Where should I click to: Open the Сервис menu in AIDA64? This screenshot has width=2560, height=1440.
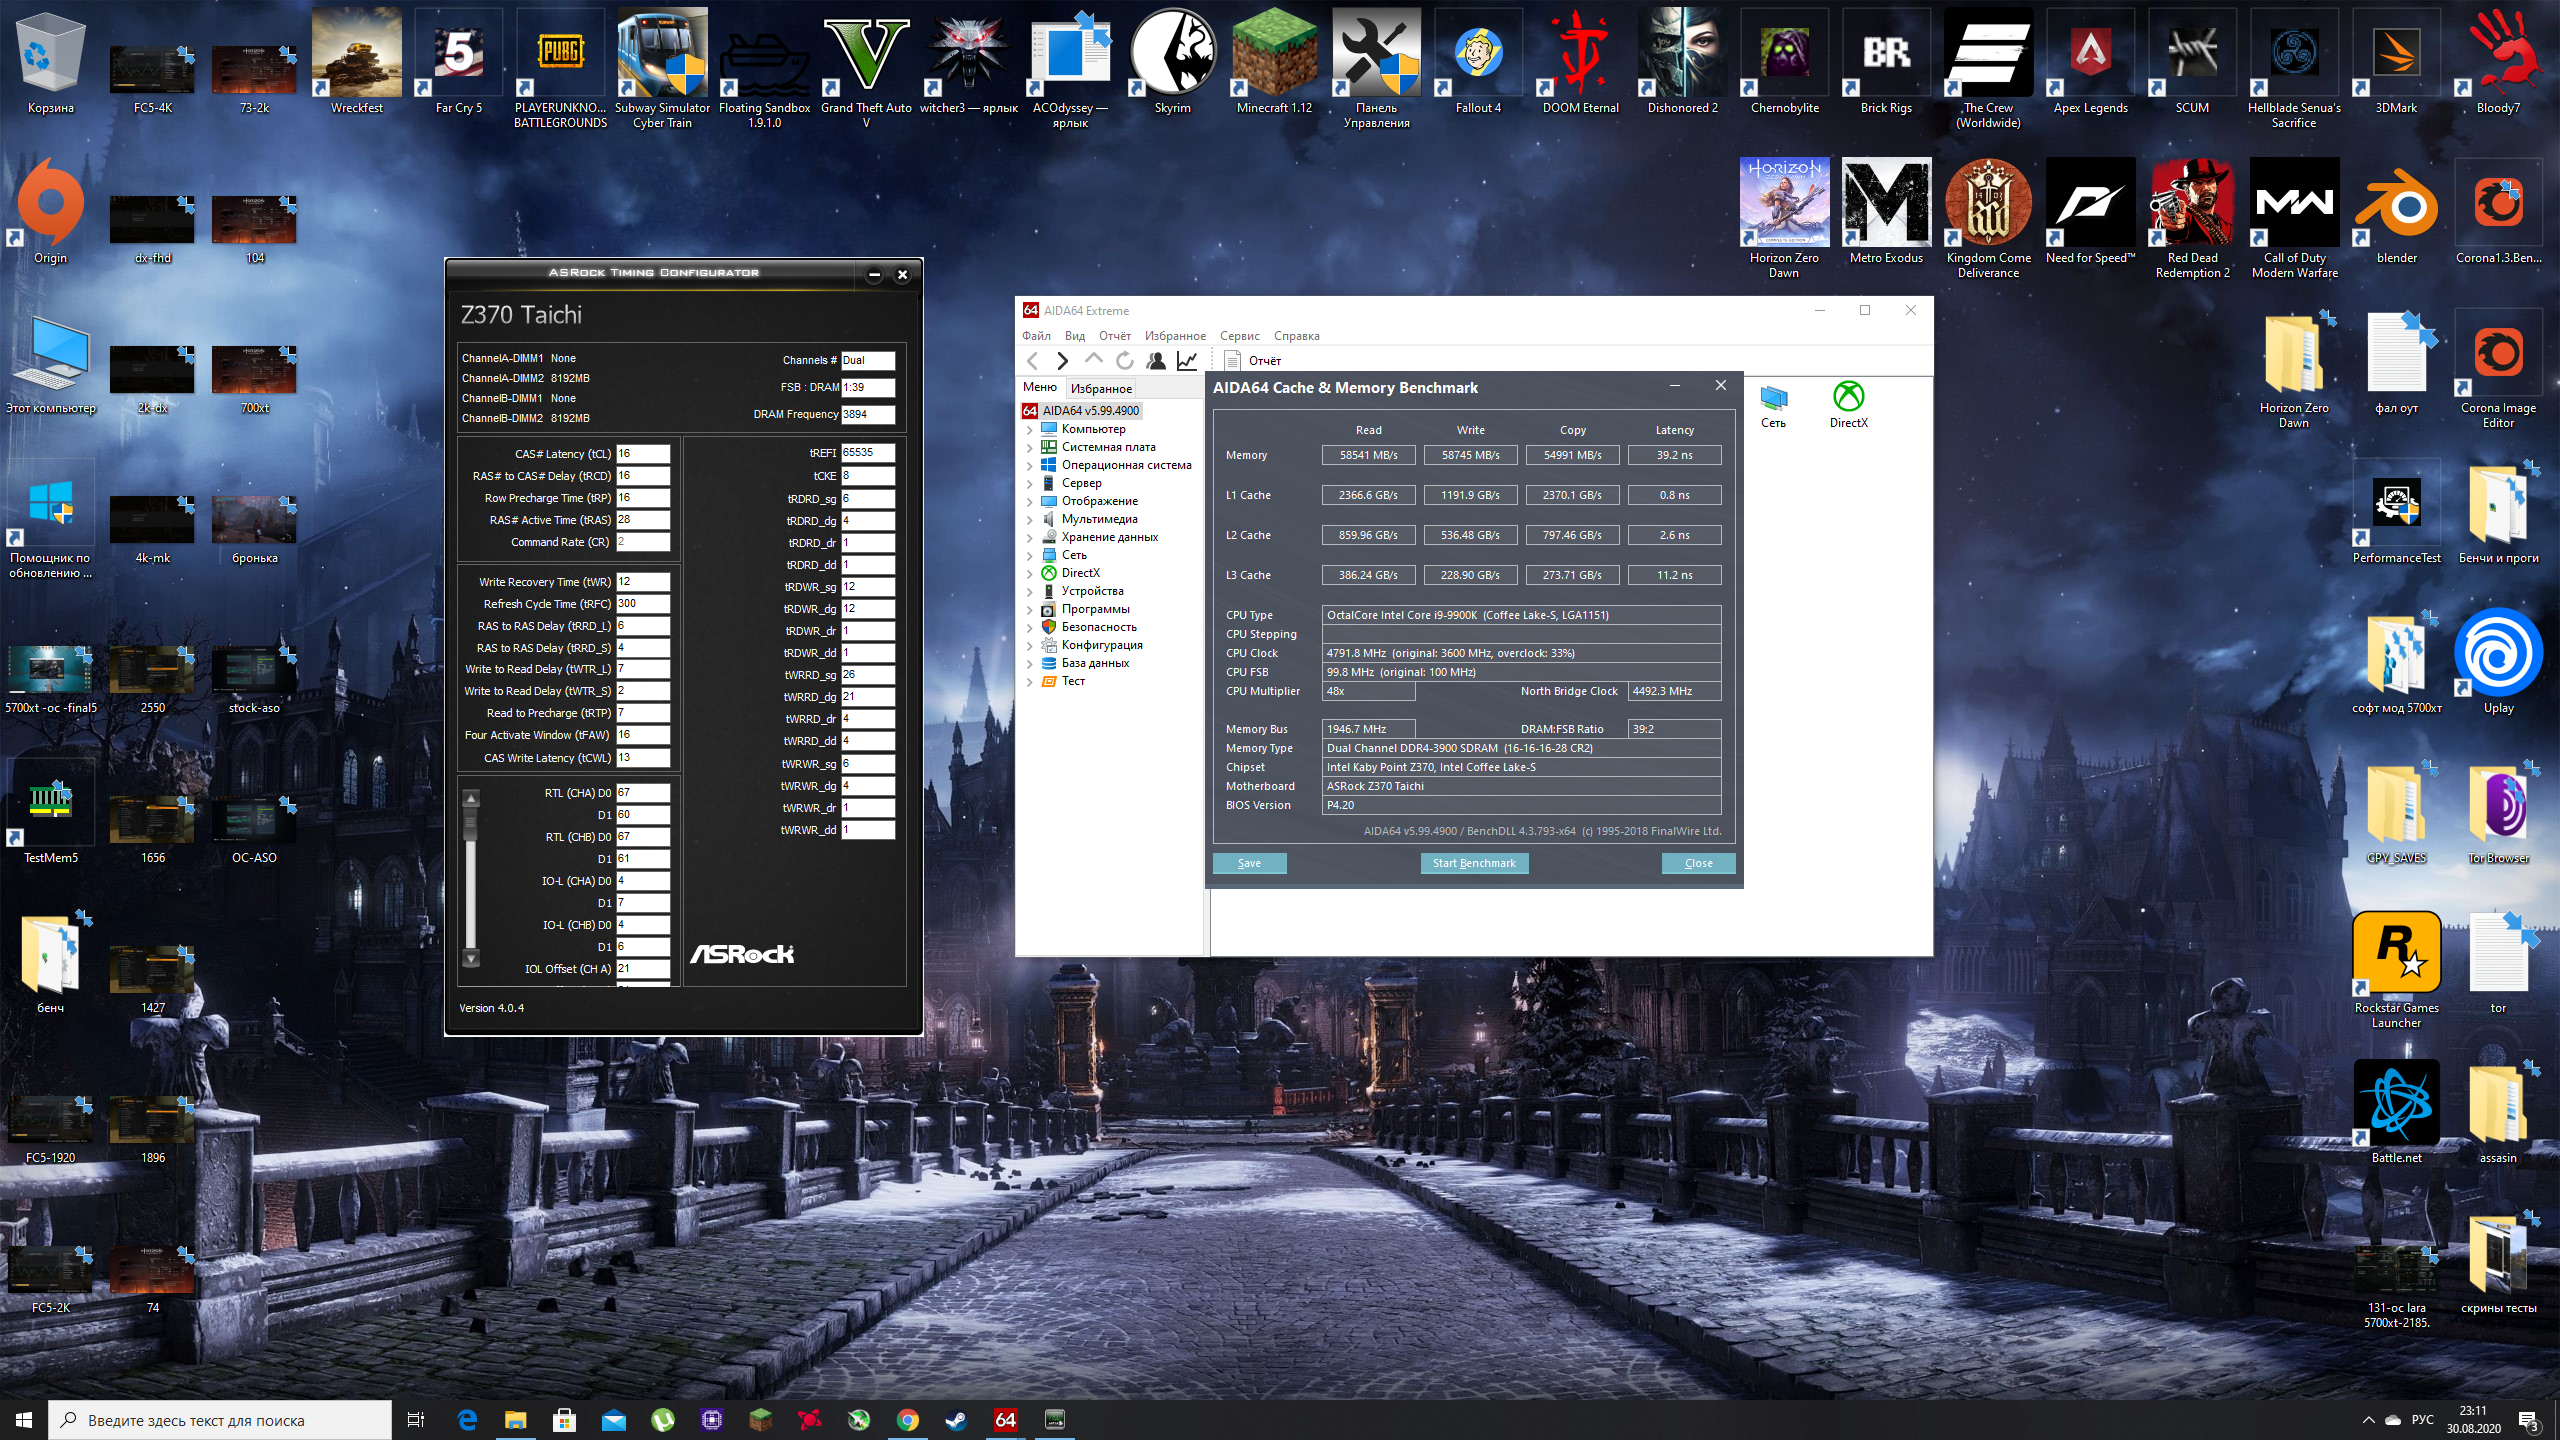pos(1239,336)
